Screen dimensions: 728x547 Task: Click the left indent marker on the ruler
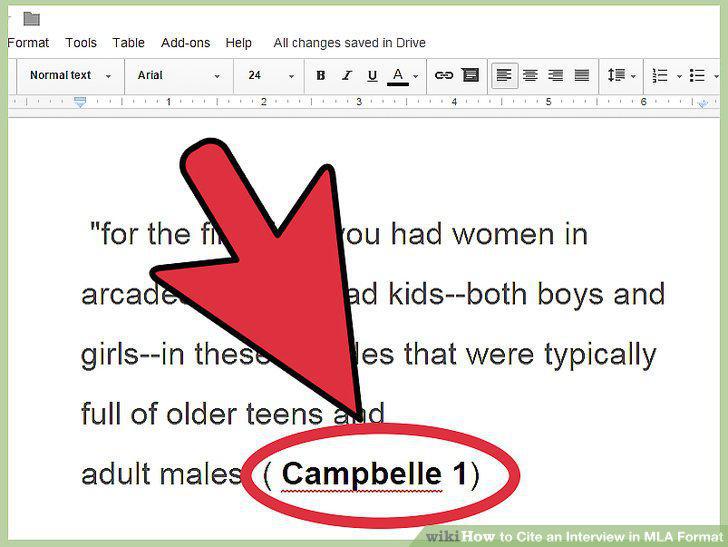click(80, 102)
